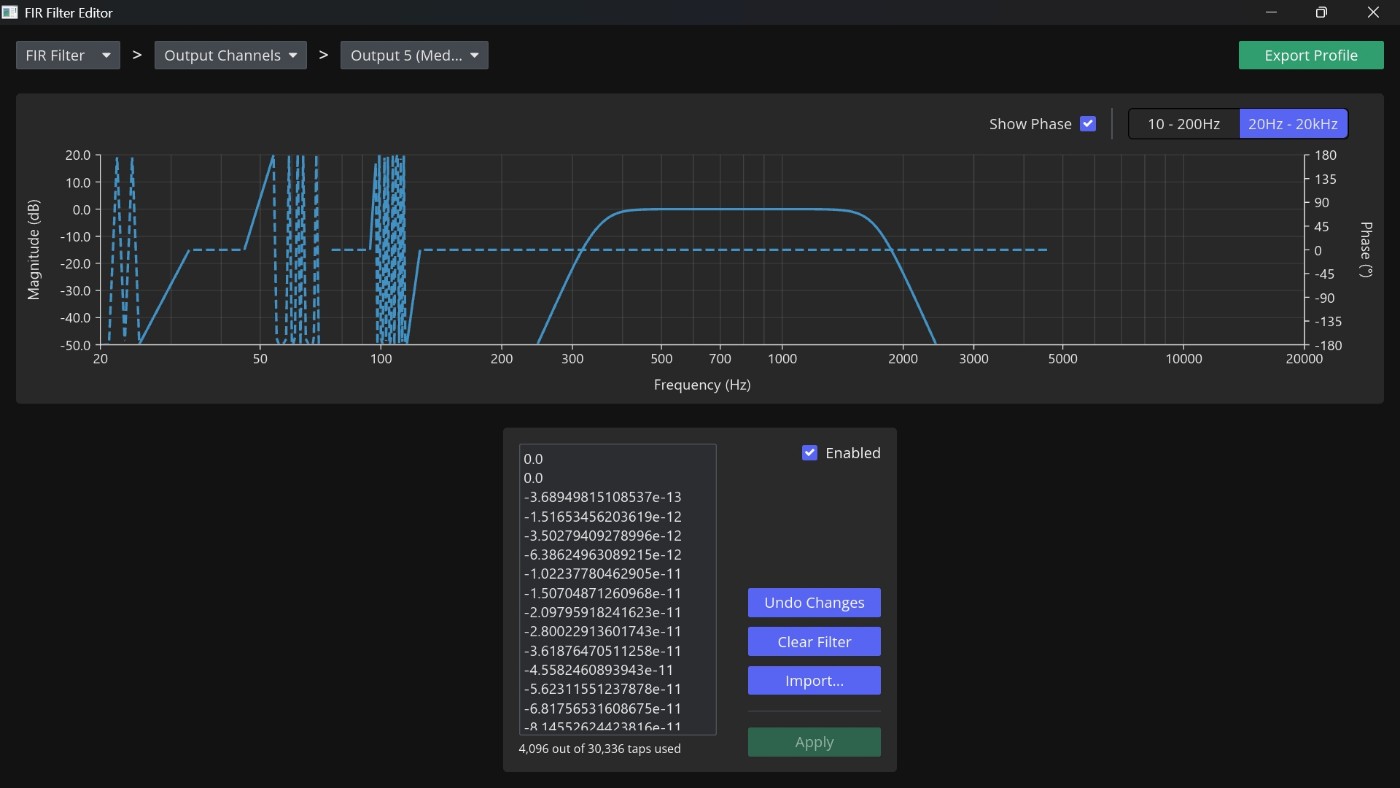This screenshot has width=1400, height=788.
Task: Uncheck the Show Phase checkbox
Action: point(1088,124)
